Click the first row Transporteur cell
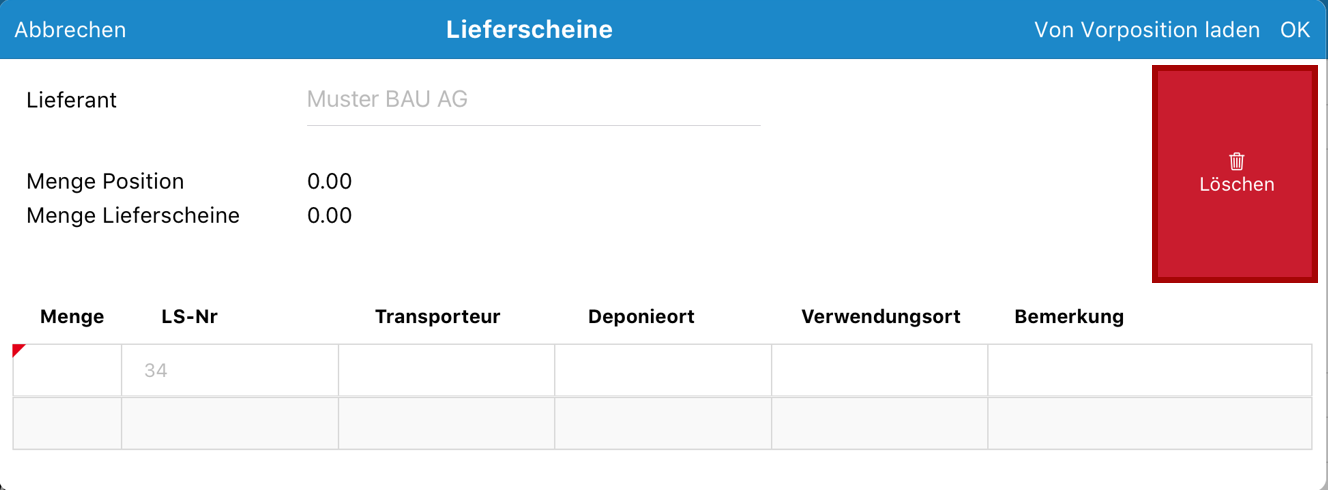Image resolution: width=1328 pixels, height=490 pixels. tap(446, 371)
